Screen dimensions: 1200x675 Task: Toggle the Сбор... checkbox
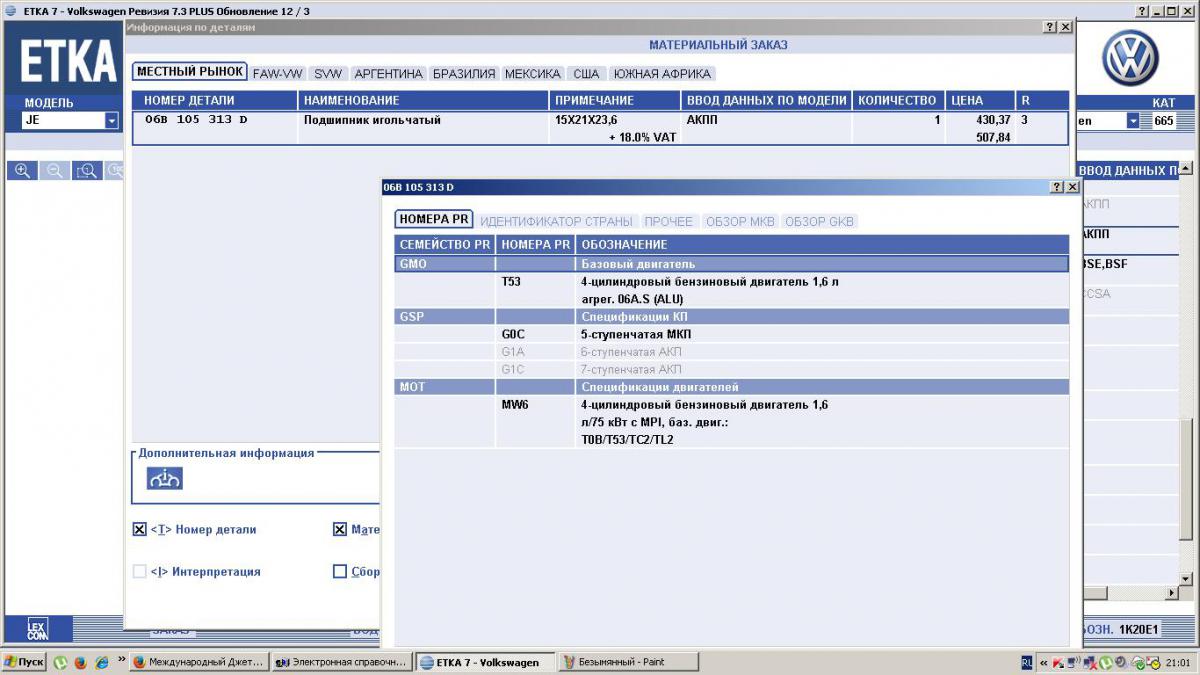[340, 572]
